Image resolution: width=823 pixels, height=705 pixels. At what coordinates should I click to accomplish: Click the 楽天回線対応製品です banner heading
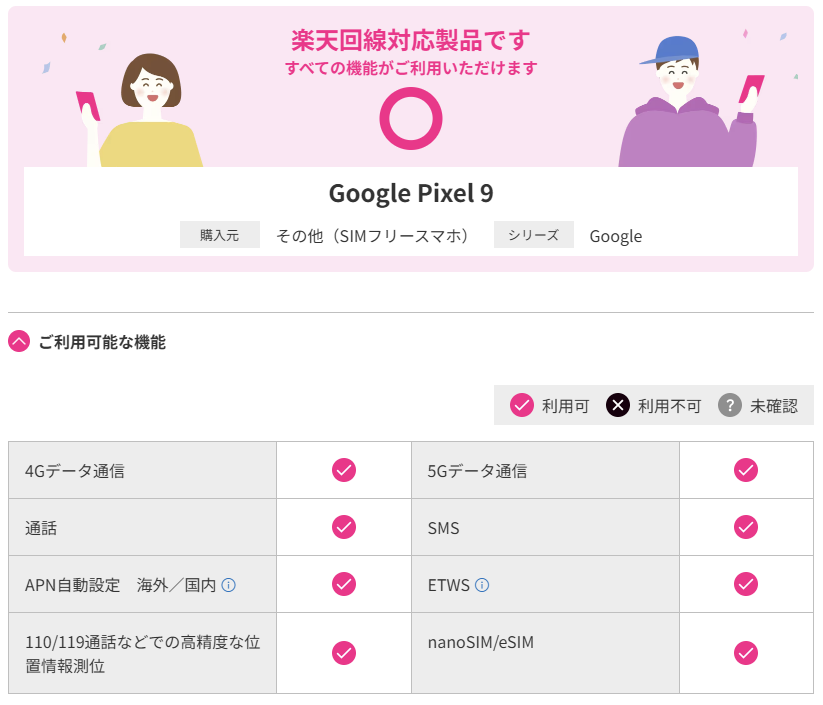(x=411, y=40)
